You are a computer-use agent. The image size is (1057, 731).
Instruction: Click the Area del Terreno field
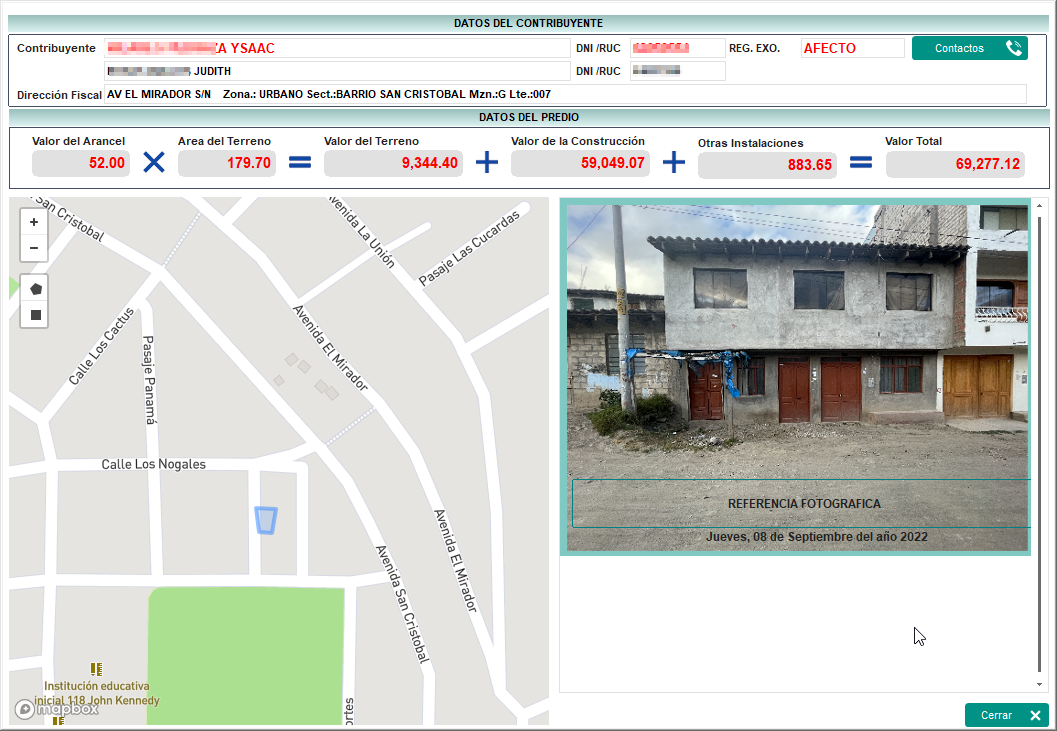[227, 163]
